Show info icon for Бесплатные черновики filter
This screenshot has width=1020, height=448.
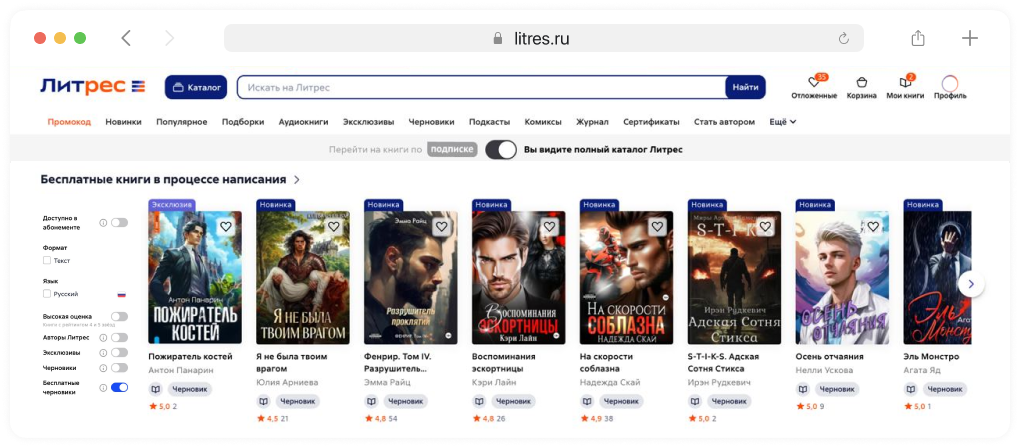tap(103, 388)
